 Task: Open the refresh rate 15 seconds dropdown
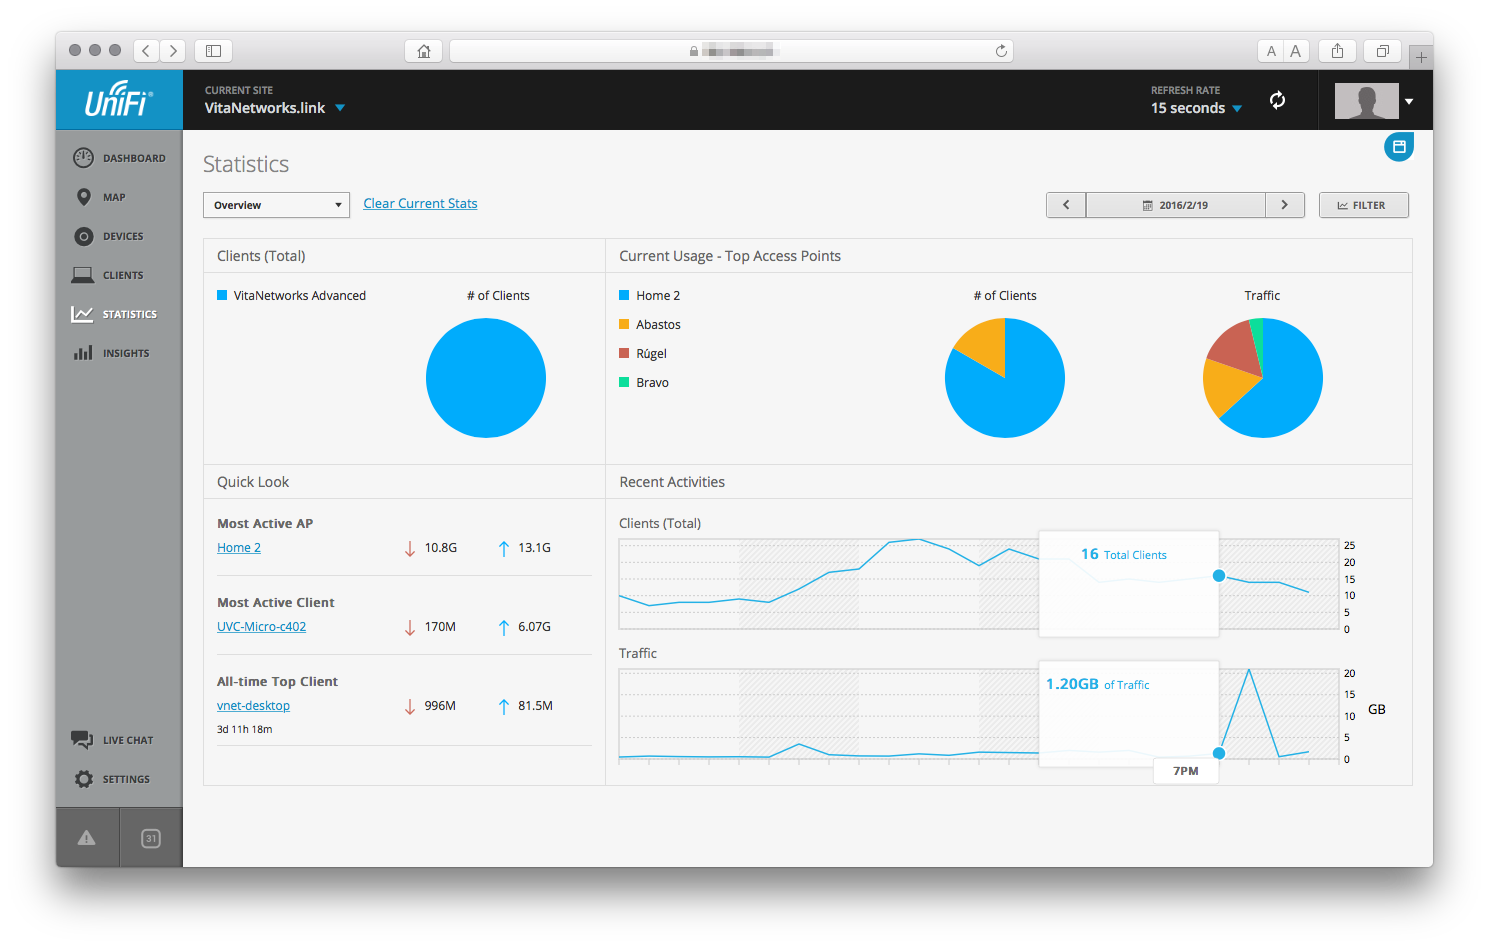click(x=1196, y=108)
